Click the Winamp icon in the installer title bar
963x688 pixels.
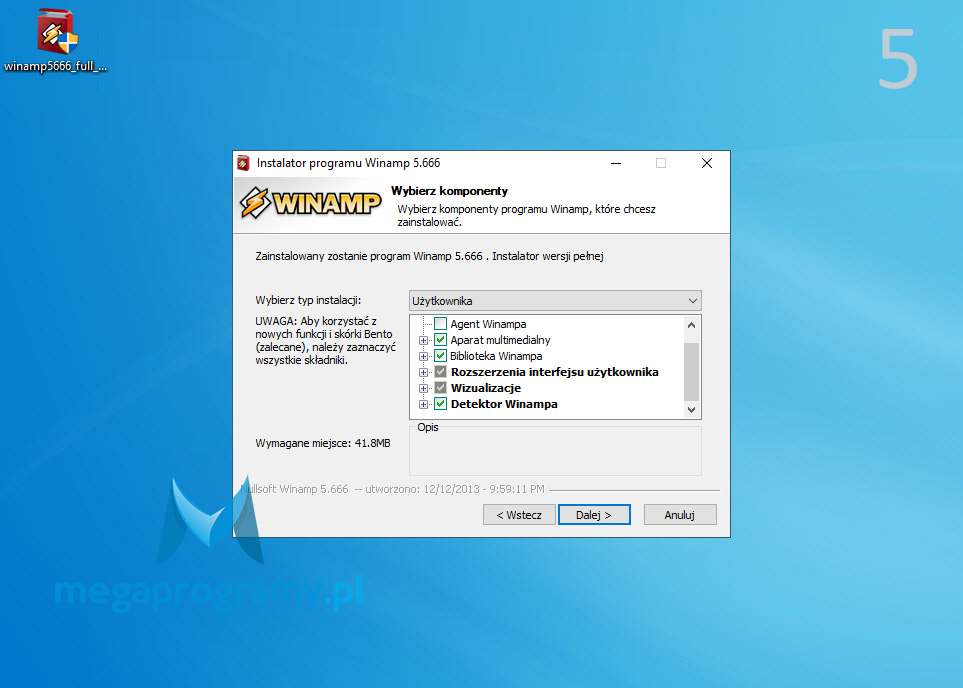243,163
